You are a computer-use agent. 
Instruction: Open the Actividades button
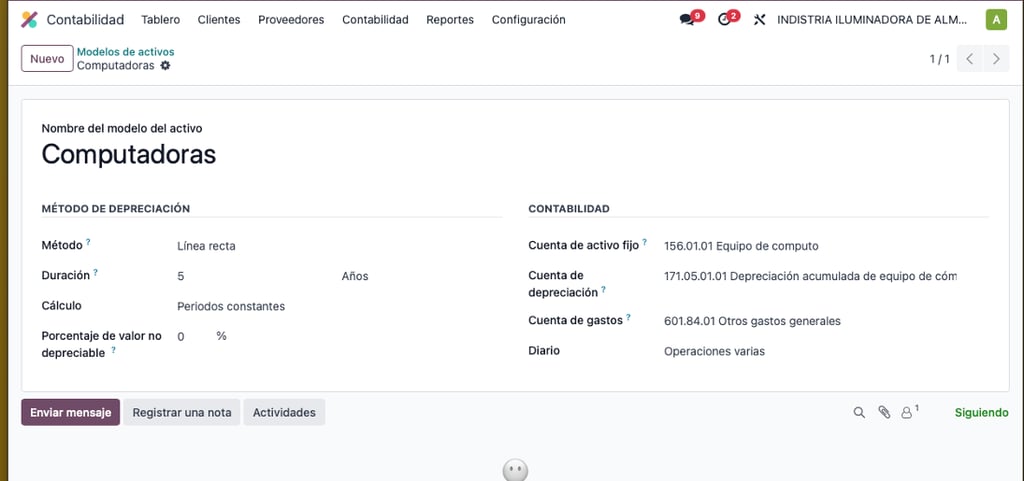[284, 412]
